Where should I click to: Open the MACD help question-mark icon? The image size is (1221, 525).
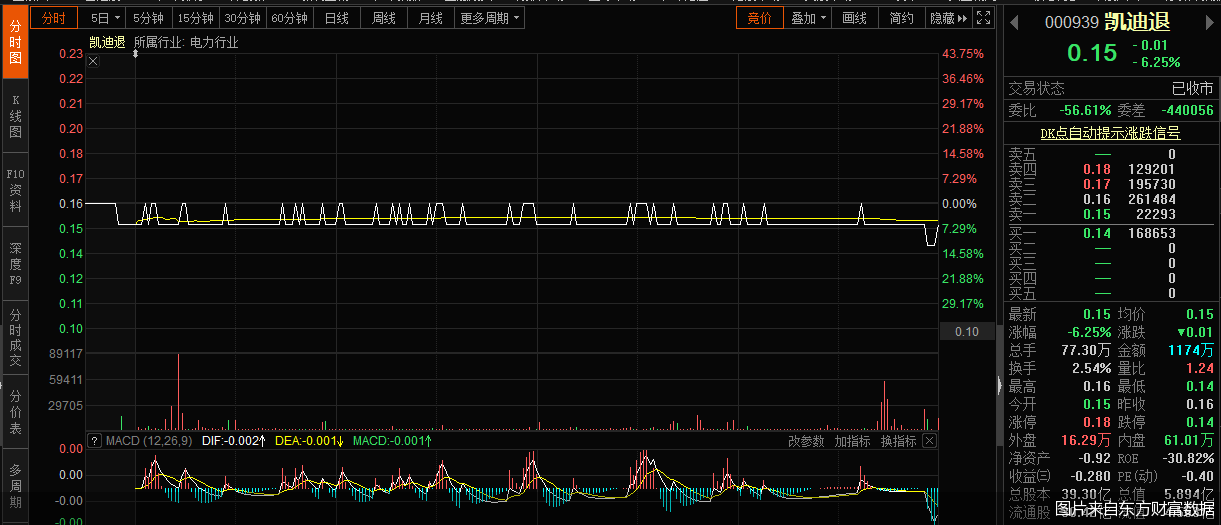tap(95, 441)
